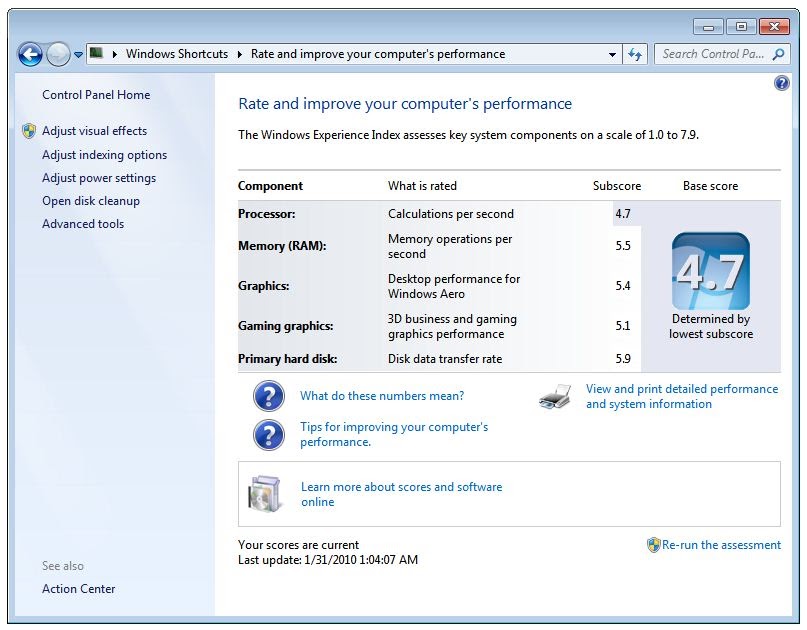
Task: Click the Re-run the assessment refresh icon
Action: tap(654, 545)
